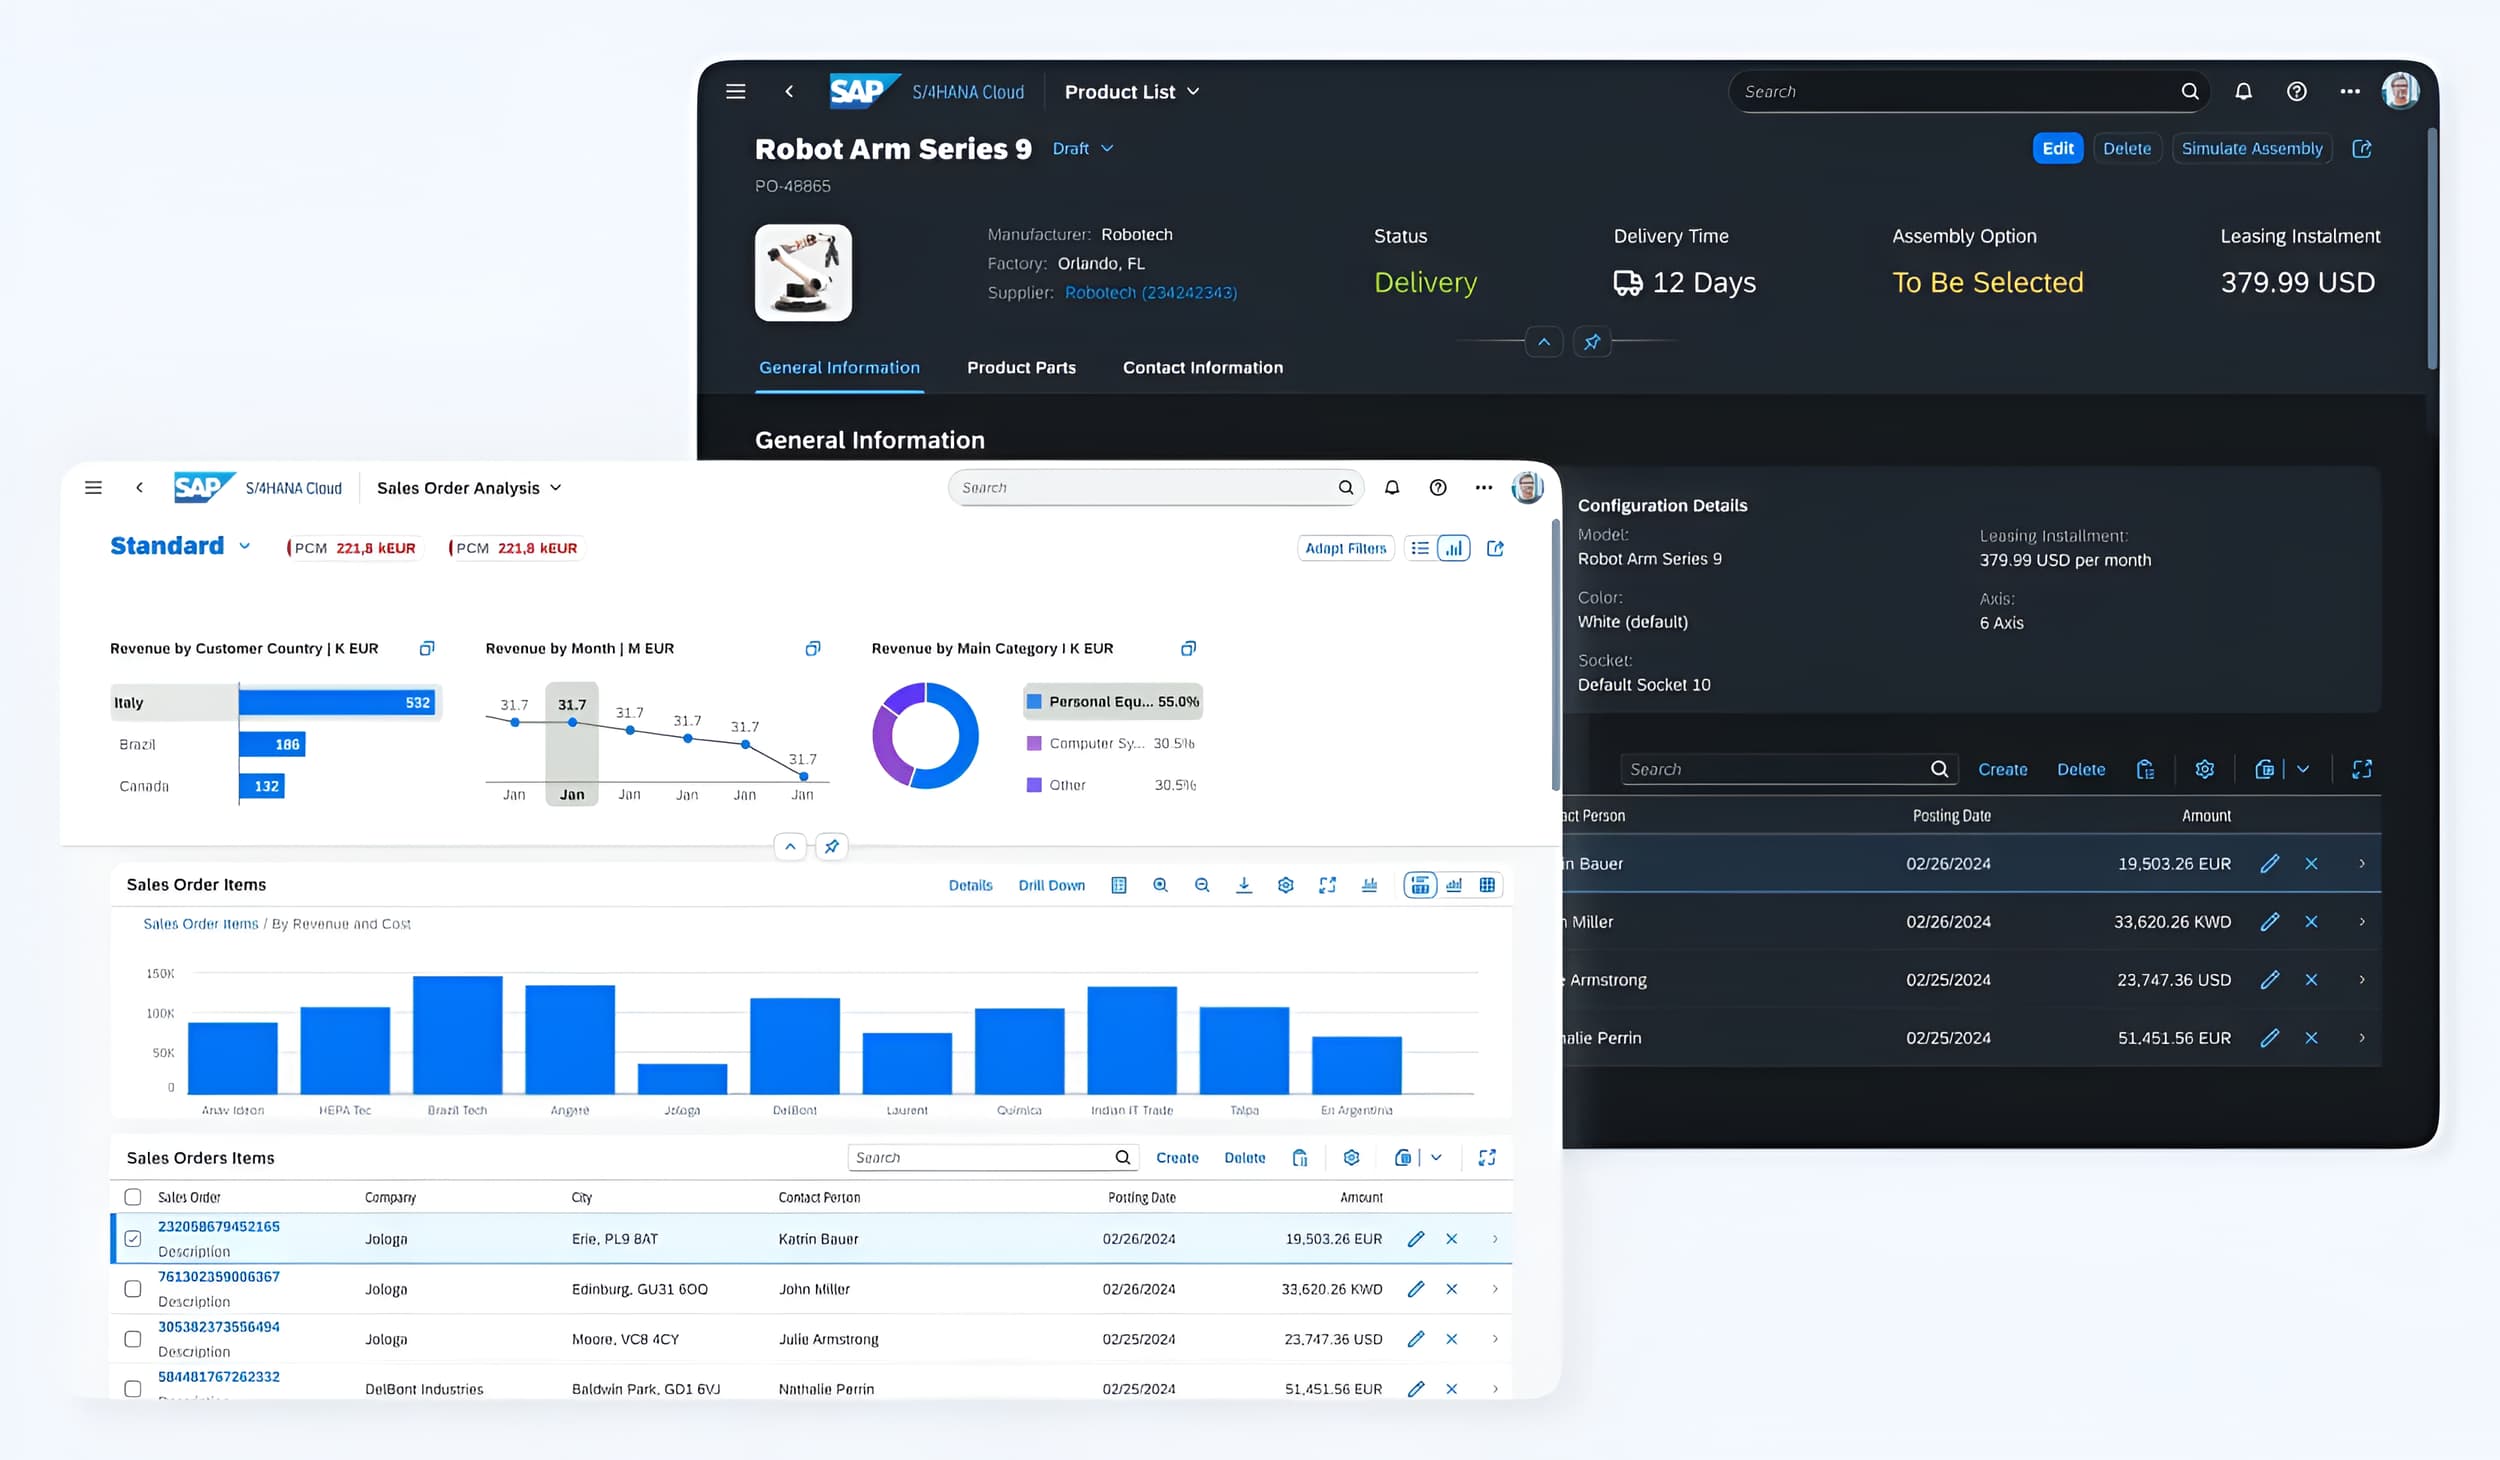Open help icon in Product List header
The height and width of the screenshot is (1460, 2500).
(2296, 91)
